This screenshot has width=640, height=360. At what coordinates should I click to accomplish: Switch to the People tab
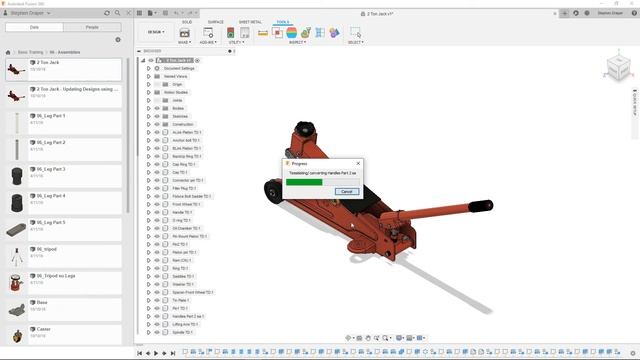coord(92,27)
